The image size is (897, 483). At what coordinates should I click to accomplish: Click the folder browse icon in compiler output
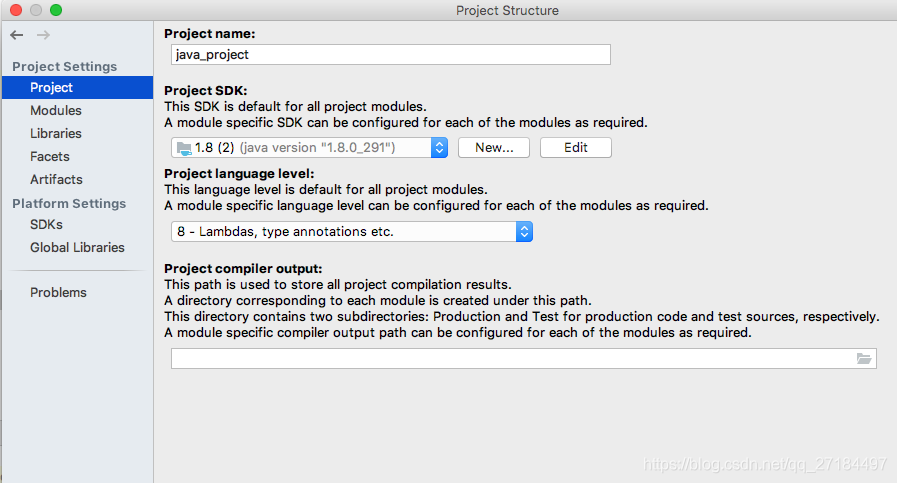[864, 358]
